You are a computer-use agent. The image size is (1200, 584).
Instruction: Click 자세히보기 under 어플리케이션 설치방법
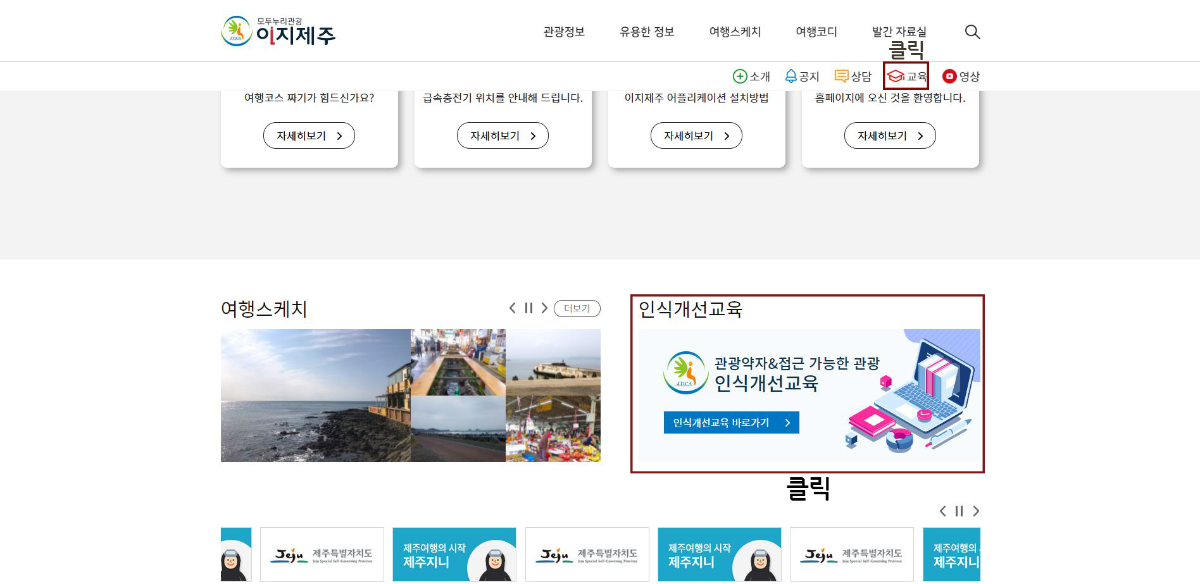pos(696,136)
